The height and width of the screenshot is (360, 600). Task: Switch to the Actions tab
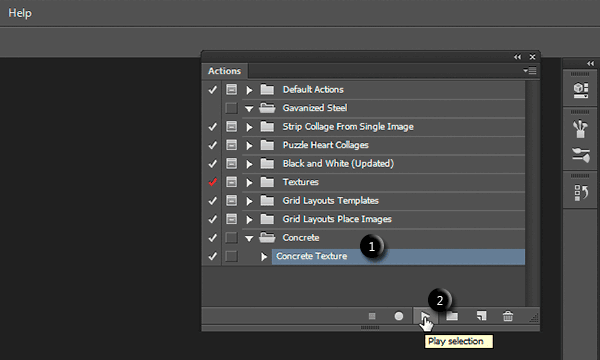[x=224, y=71]
